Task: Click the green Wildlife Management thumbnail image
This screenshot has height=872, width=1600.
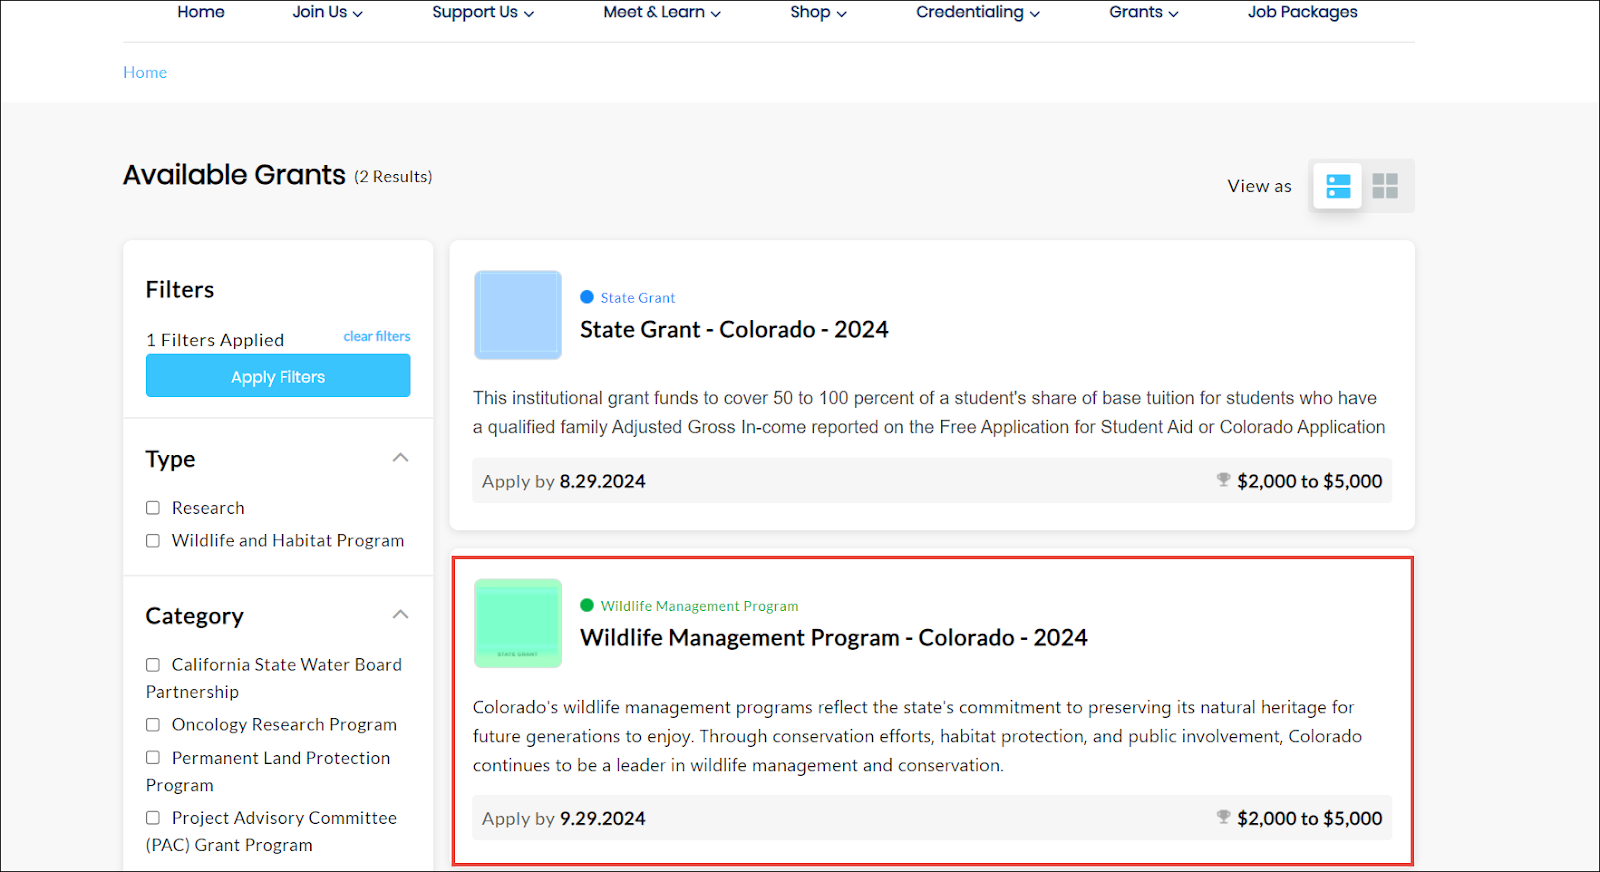Action: [518, 623]
